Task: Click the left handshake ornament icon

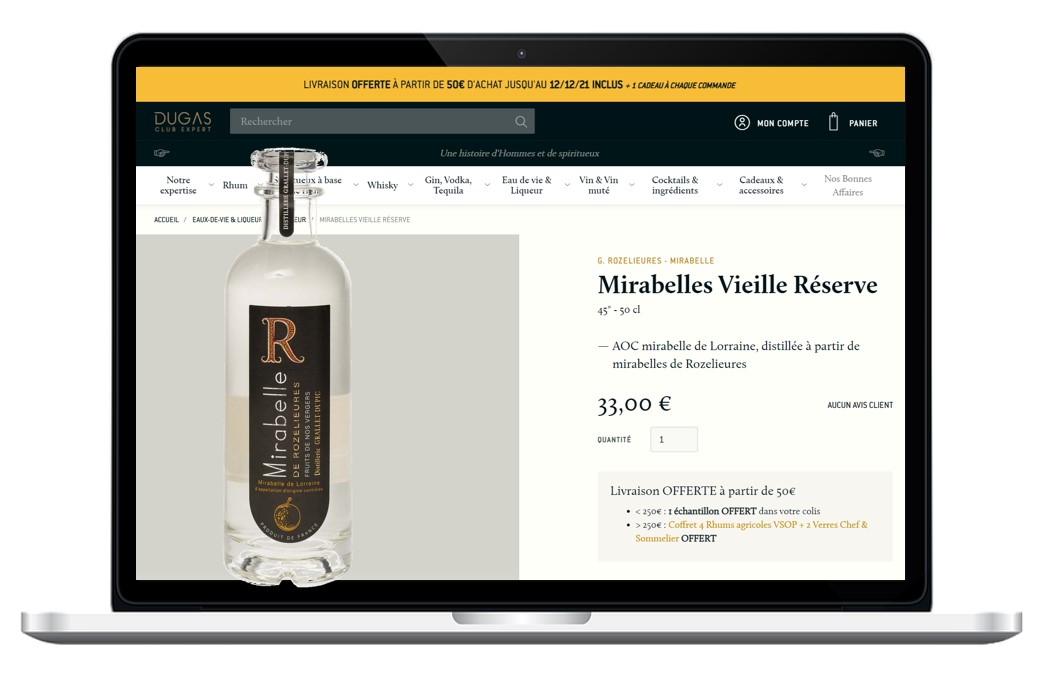Action: coord(161,153)
